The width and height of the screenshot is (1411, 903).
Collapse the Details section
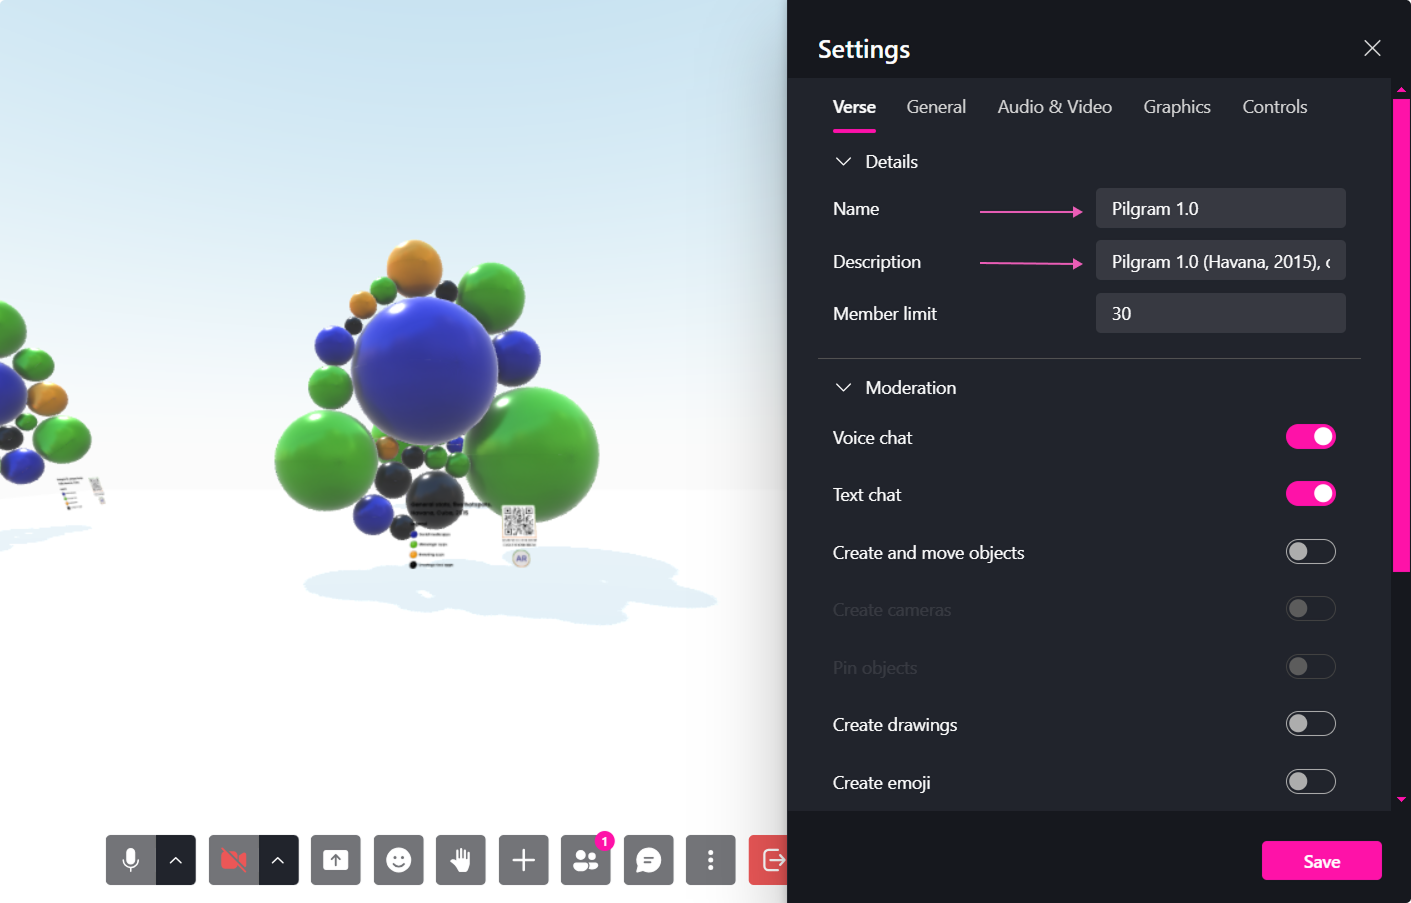click(x=843, y=161)
